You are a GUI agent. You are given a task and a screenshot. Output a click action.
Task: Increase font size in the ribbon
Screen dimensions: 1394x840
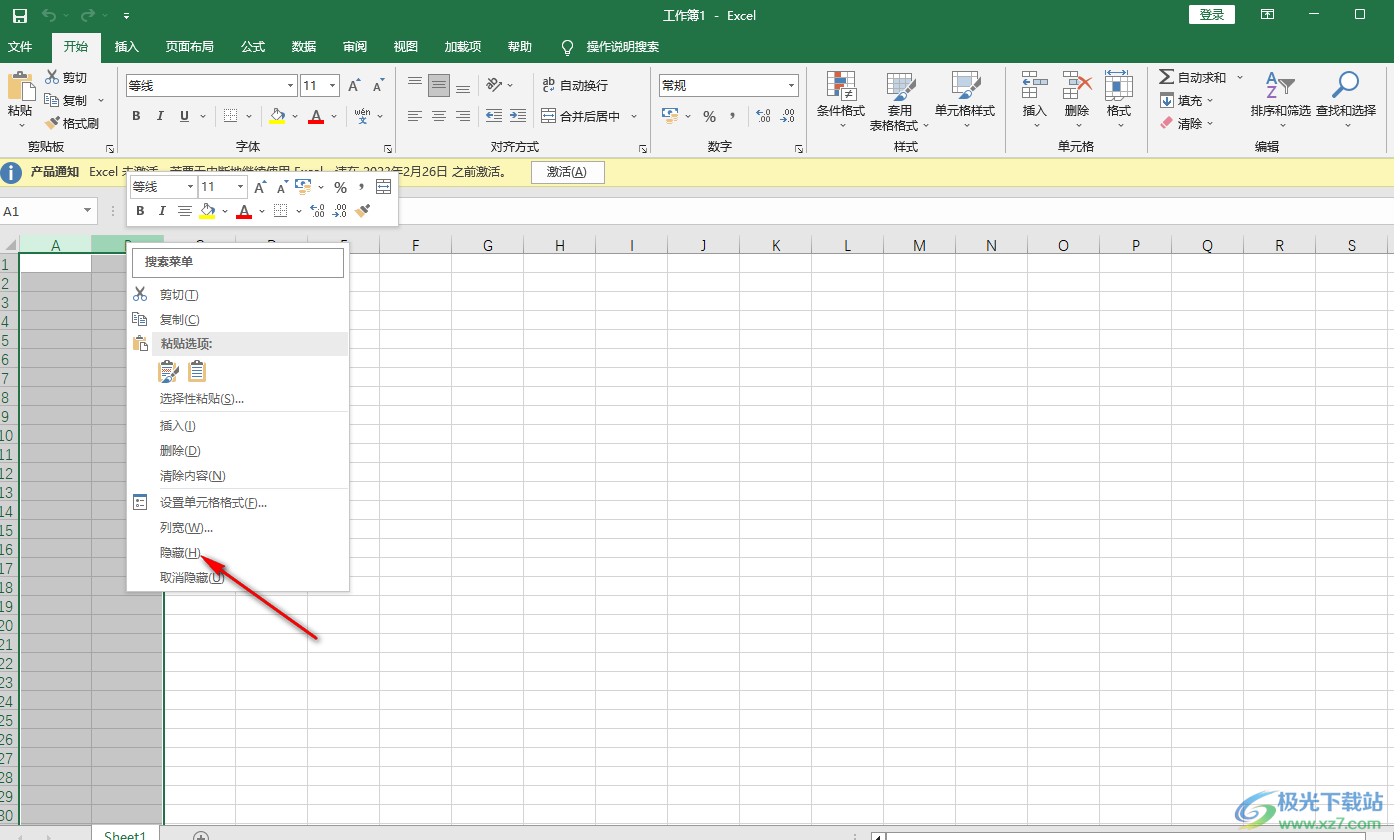[354, 86]
